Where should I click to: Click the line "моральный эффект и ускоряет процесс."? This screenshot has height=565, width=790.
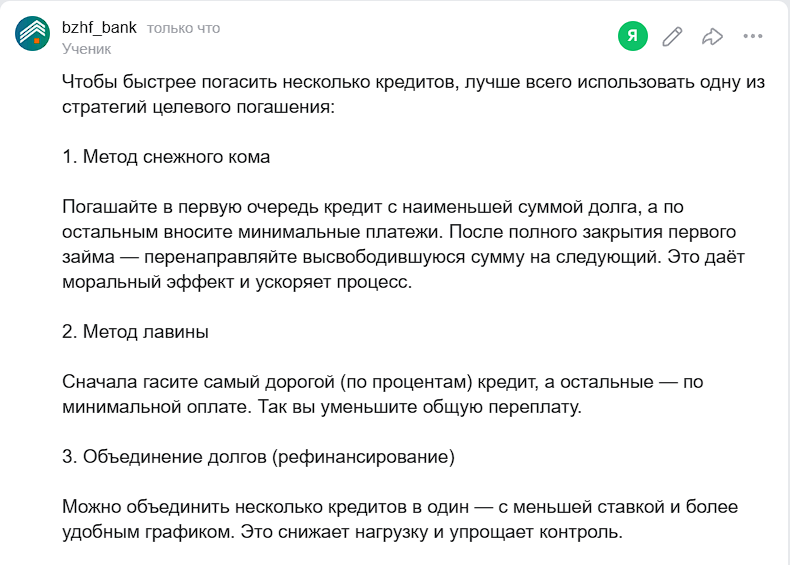[x=236, y=282]
